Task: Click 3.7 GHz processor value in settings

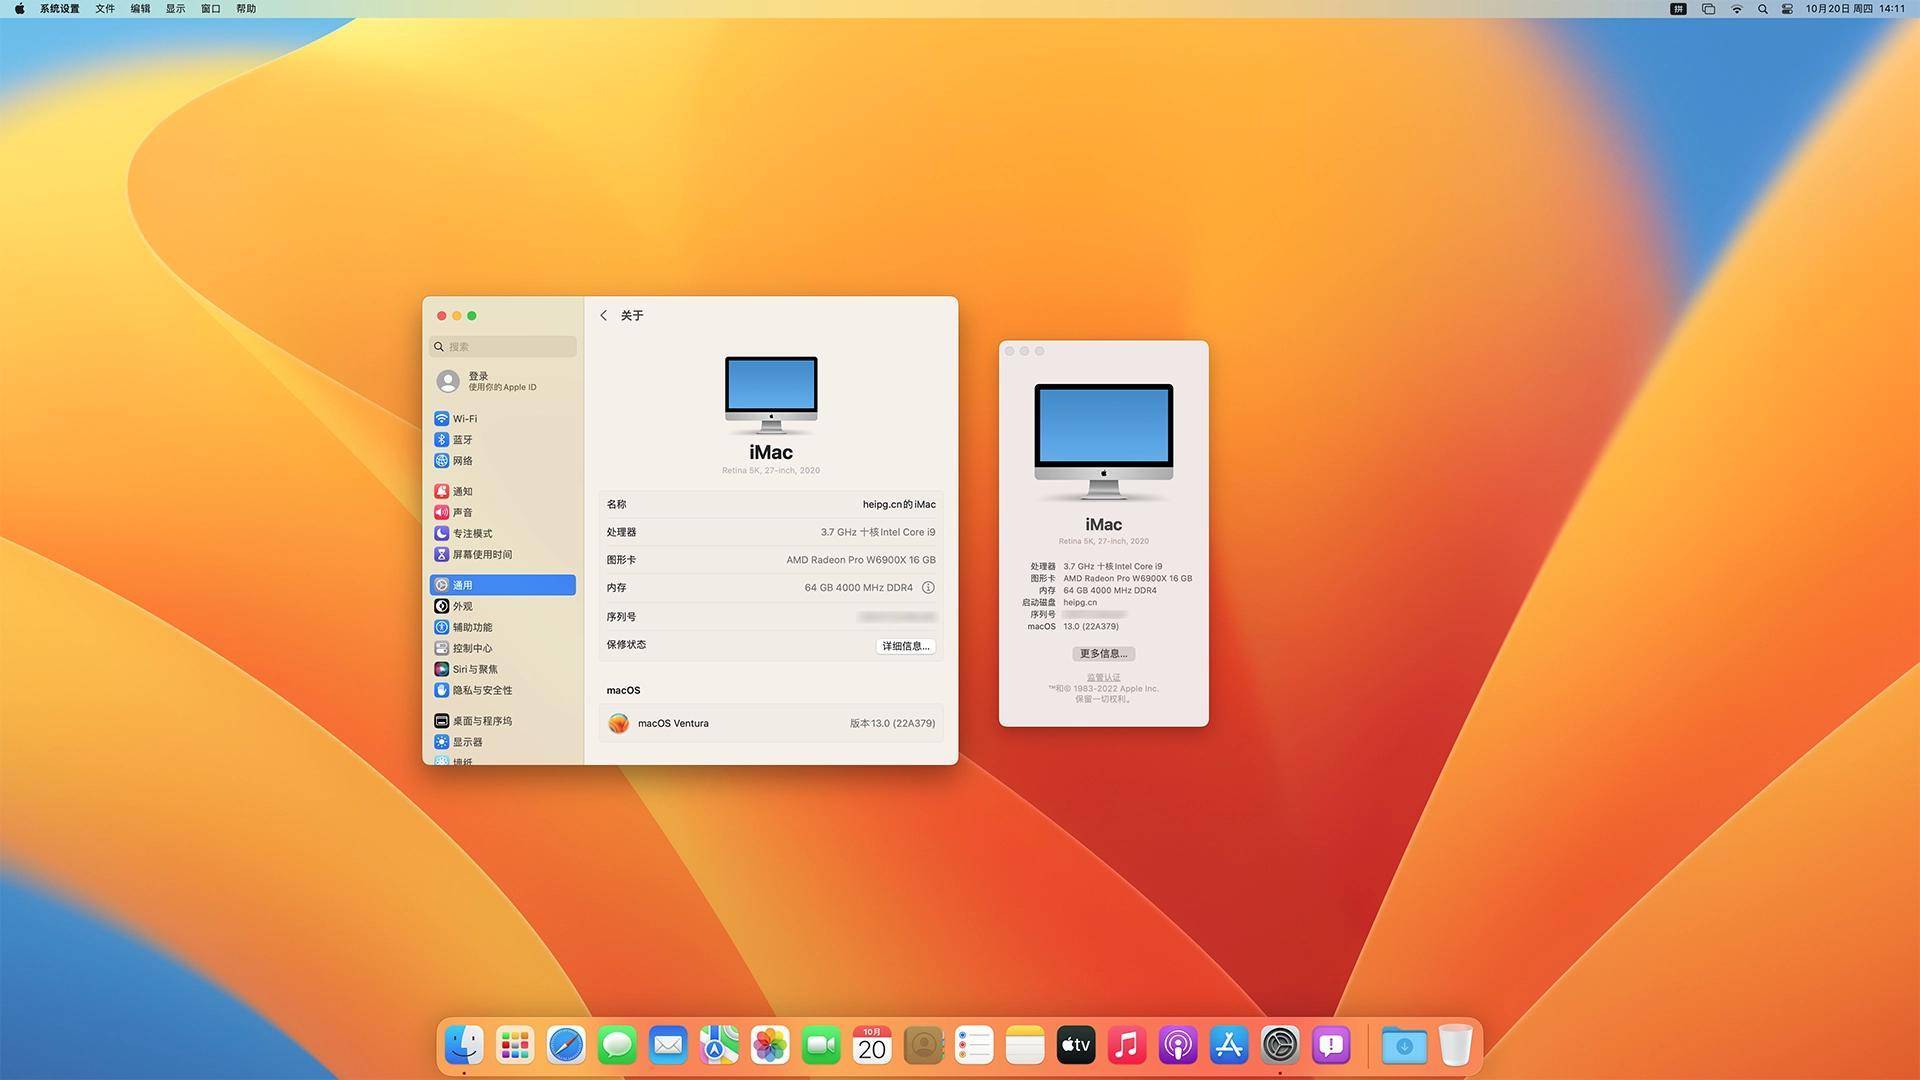Action: (x=878, y=533)
